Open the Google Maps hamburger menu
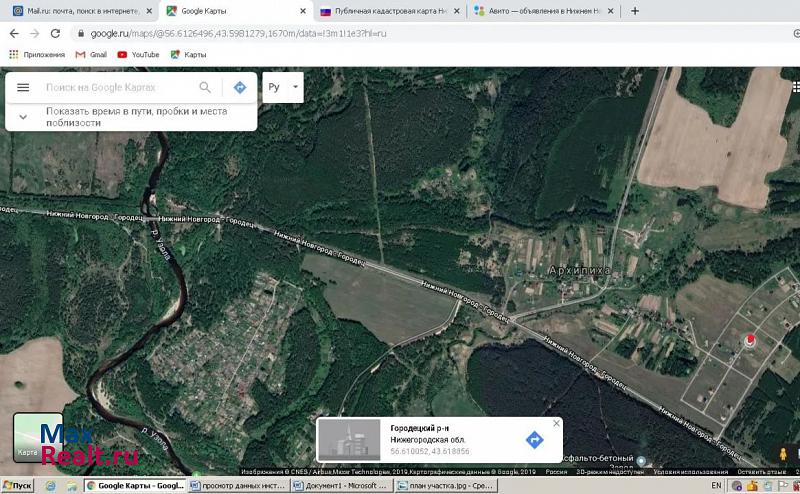 pos(23,88)
